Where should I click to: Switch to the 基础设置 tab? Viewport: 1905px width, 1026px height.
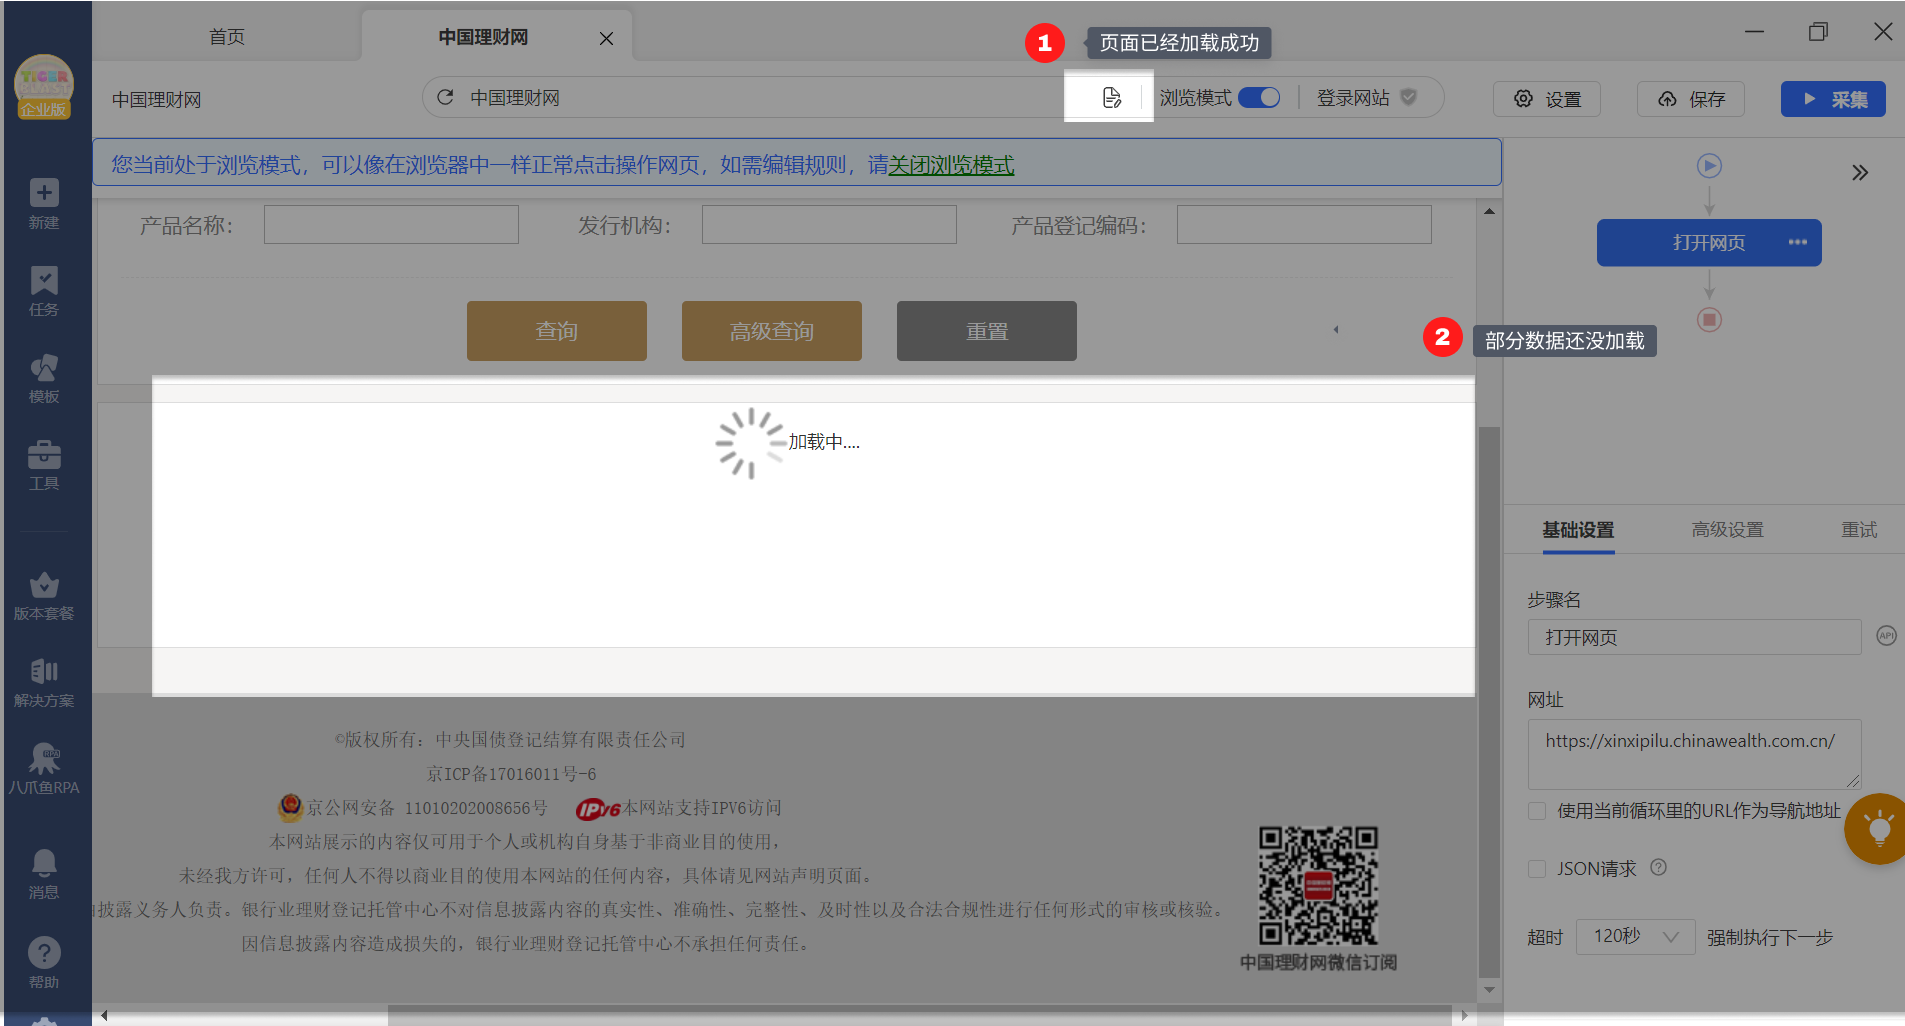pos(1578,530)
